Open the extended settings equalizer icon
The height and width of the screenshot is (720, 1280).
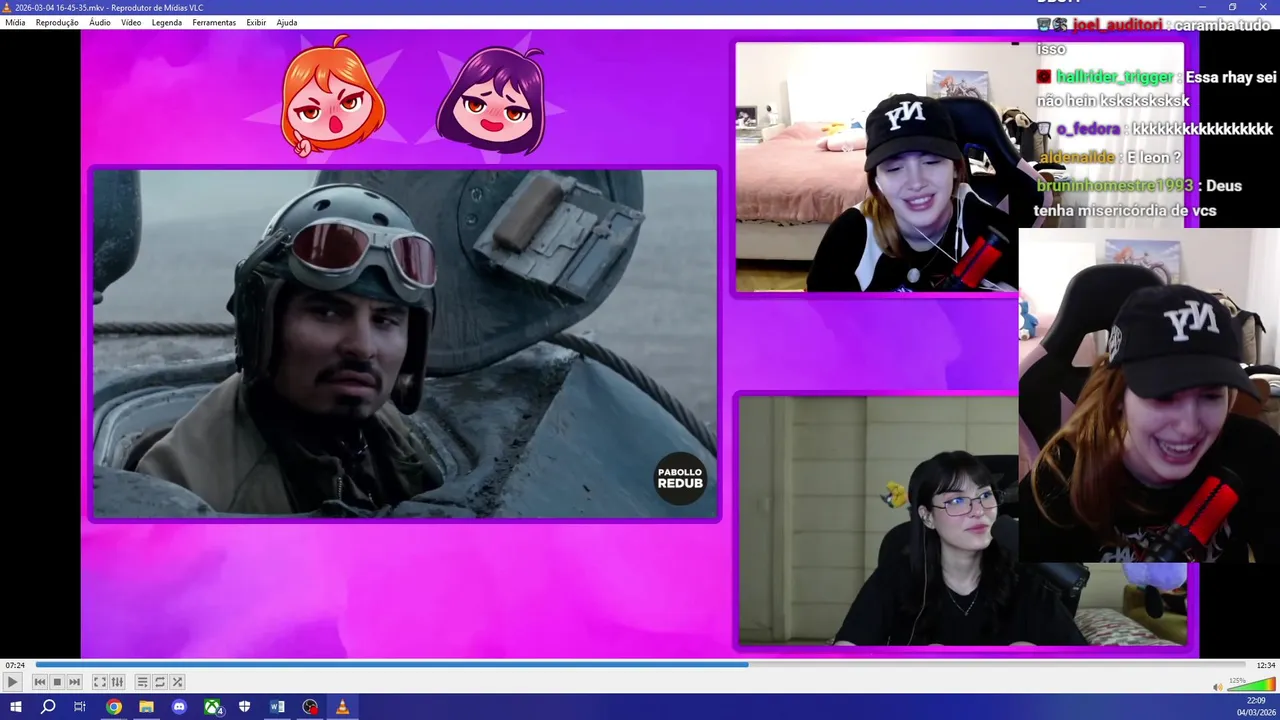[x=117, y=682]
